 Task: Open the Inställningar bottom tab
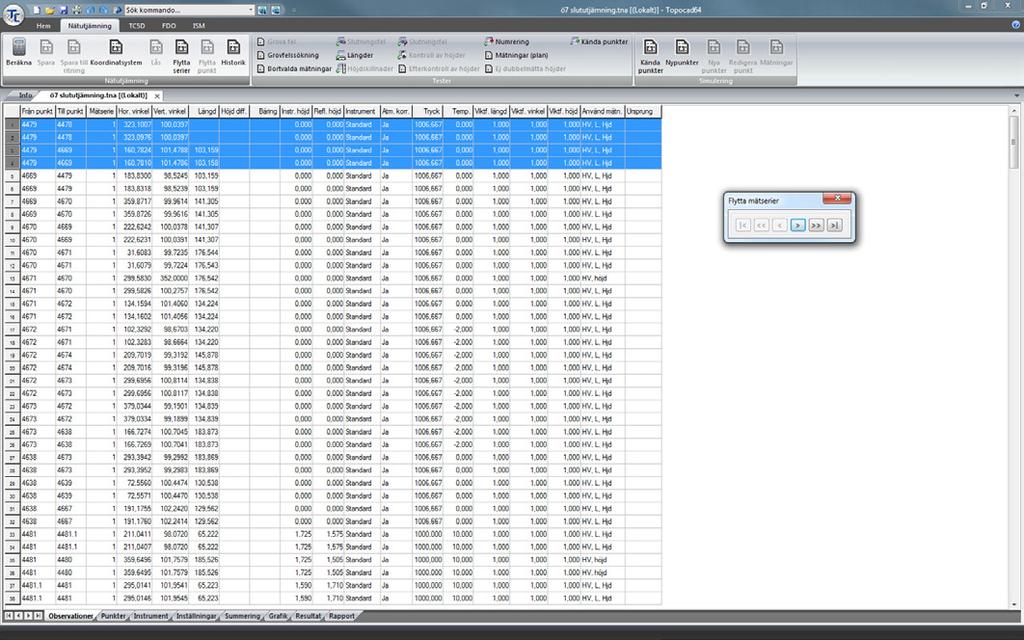[x=196, y=616]
